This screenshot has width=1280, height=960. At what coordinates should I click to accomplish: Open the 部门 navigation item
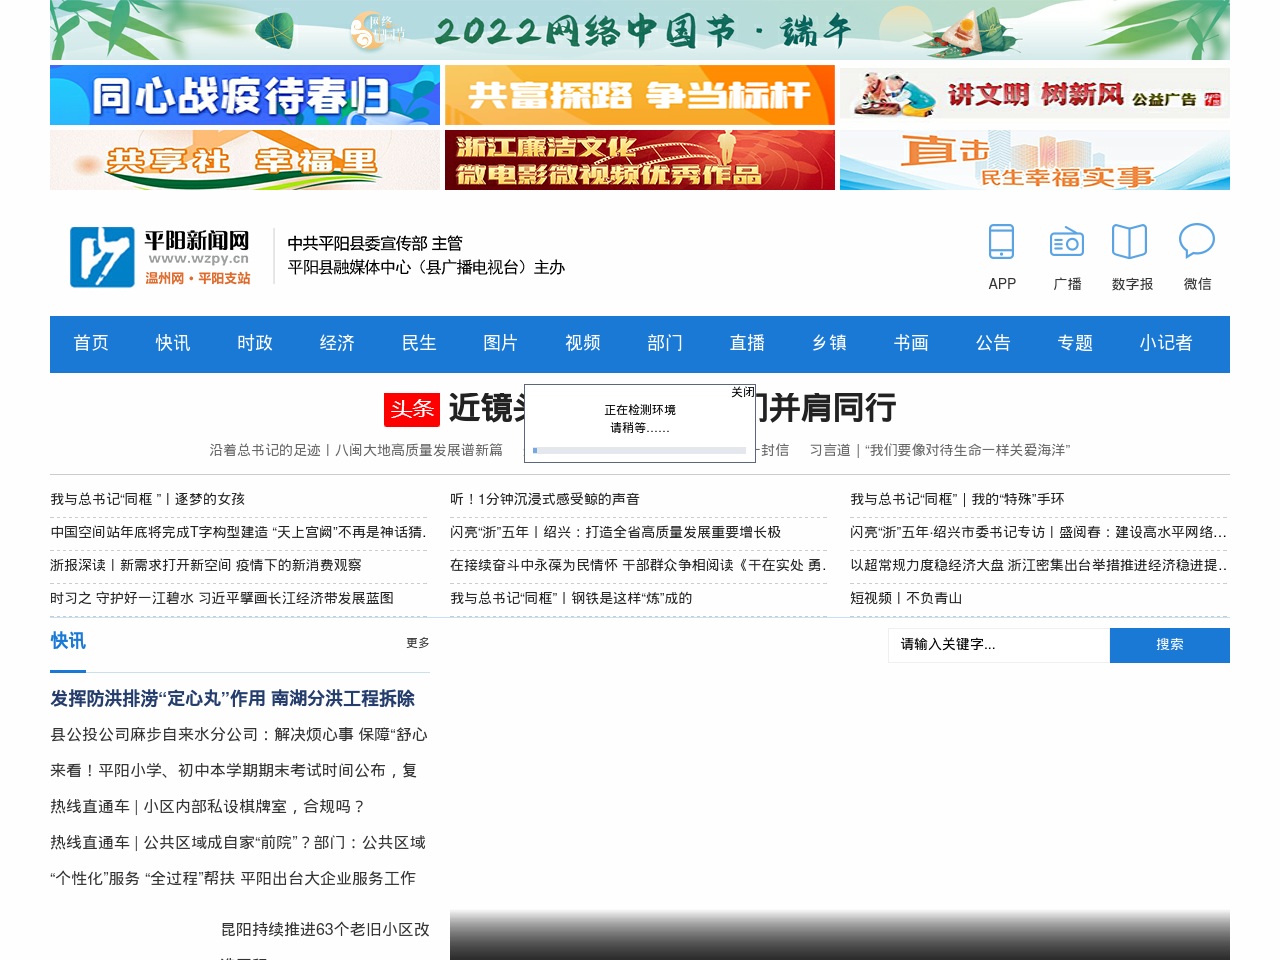point(665,343)
